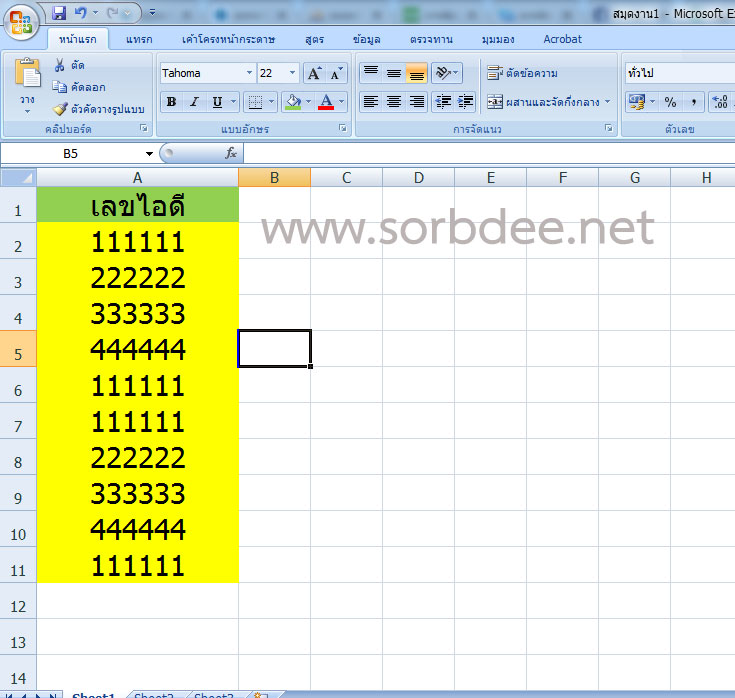Open the fill color dropdown arrow
This screenshot has height=698, width=735.
tap(308, 102)
